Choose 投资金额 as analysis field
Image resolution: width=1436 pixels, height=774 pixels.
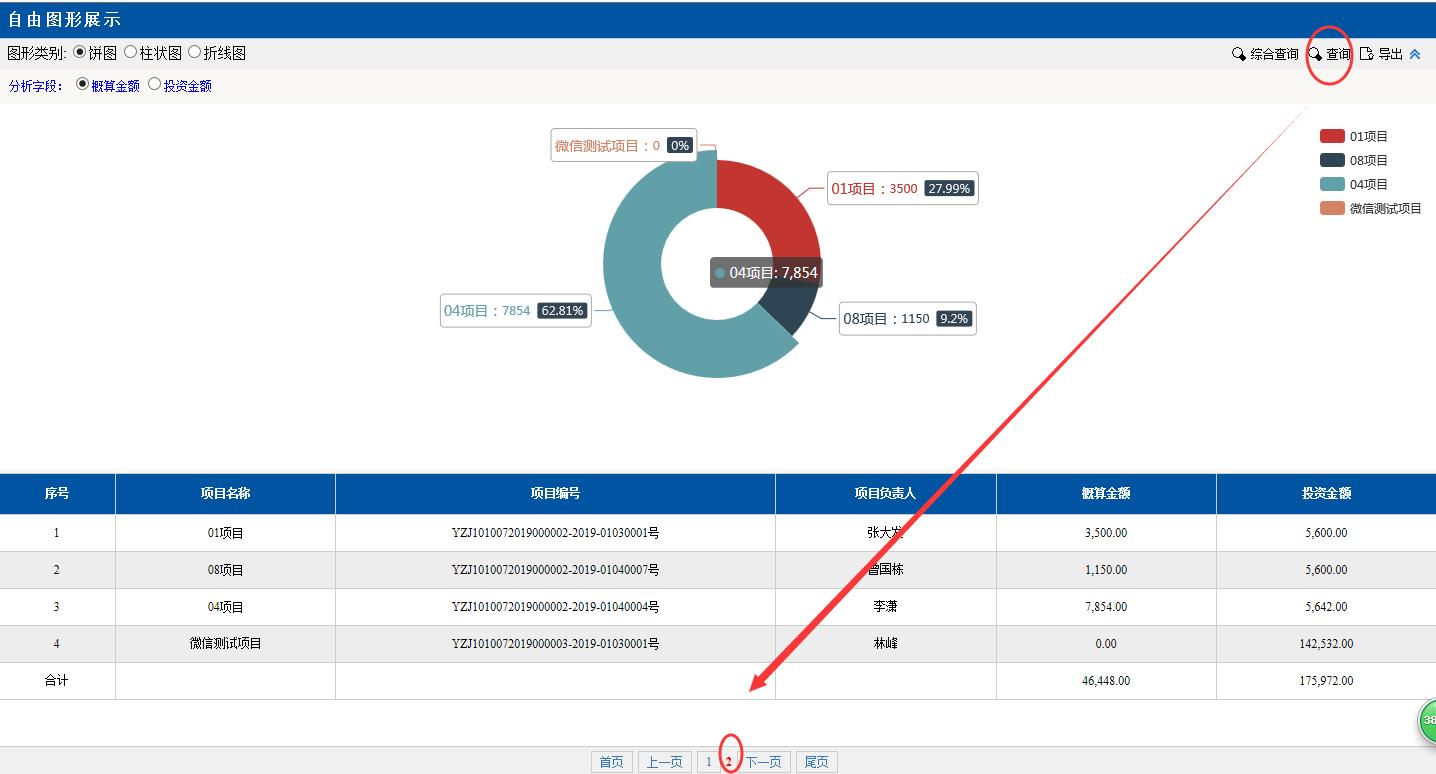[x=155, y=85]
